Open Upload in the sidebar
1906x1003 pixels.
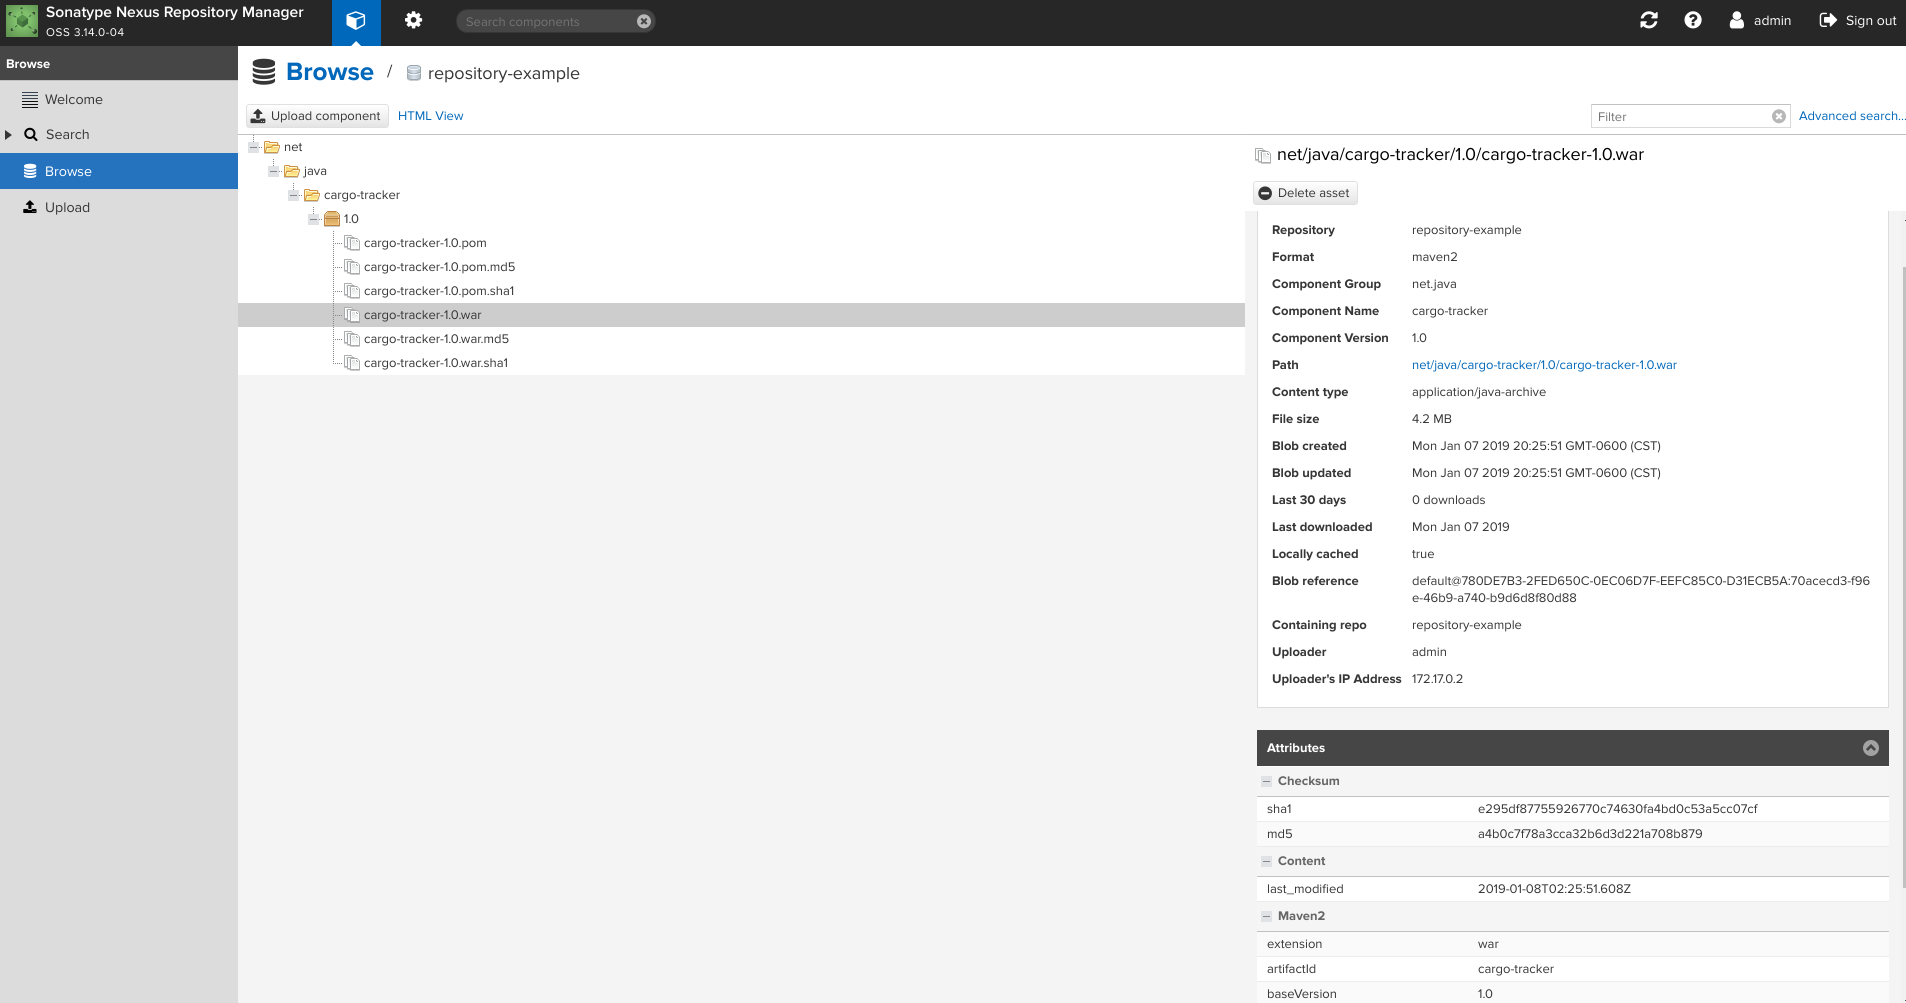pos(119,207)
